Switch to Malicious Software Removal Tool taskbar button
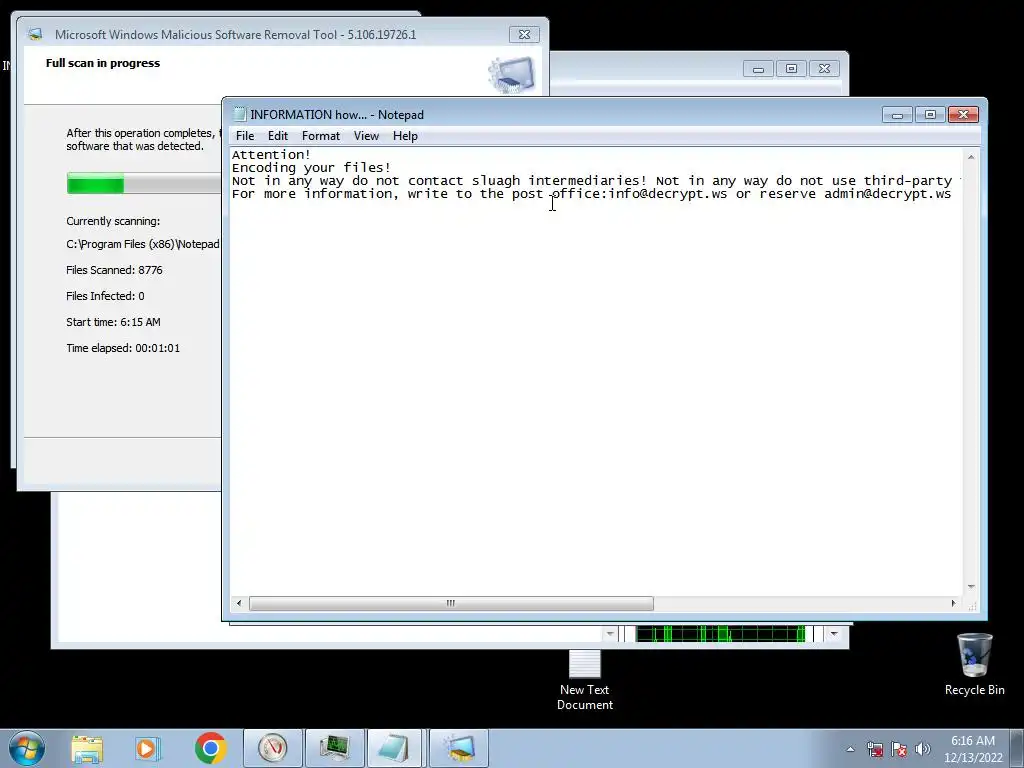The height and width of the screenshot is (768, 1024). pyautogui.click(x=459, y=748)
